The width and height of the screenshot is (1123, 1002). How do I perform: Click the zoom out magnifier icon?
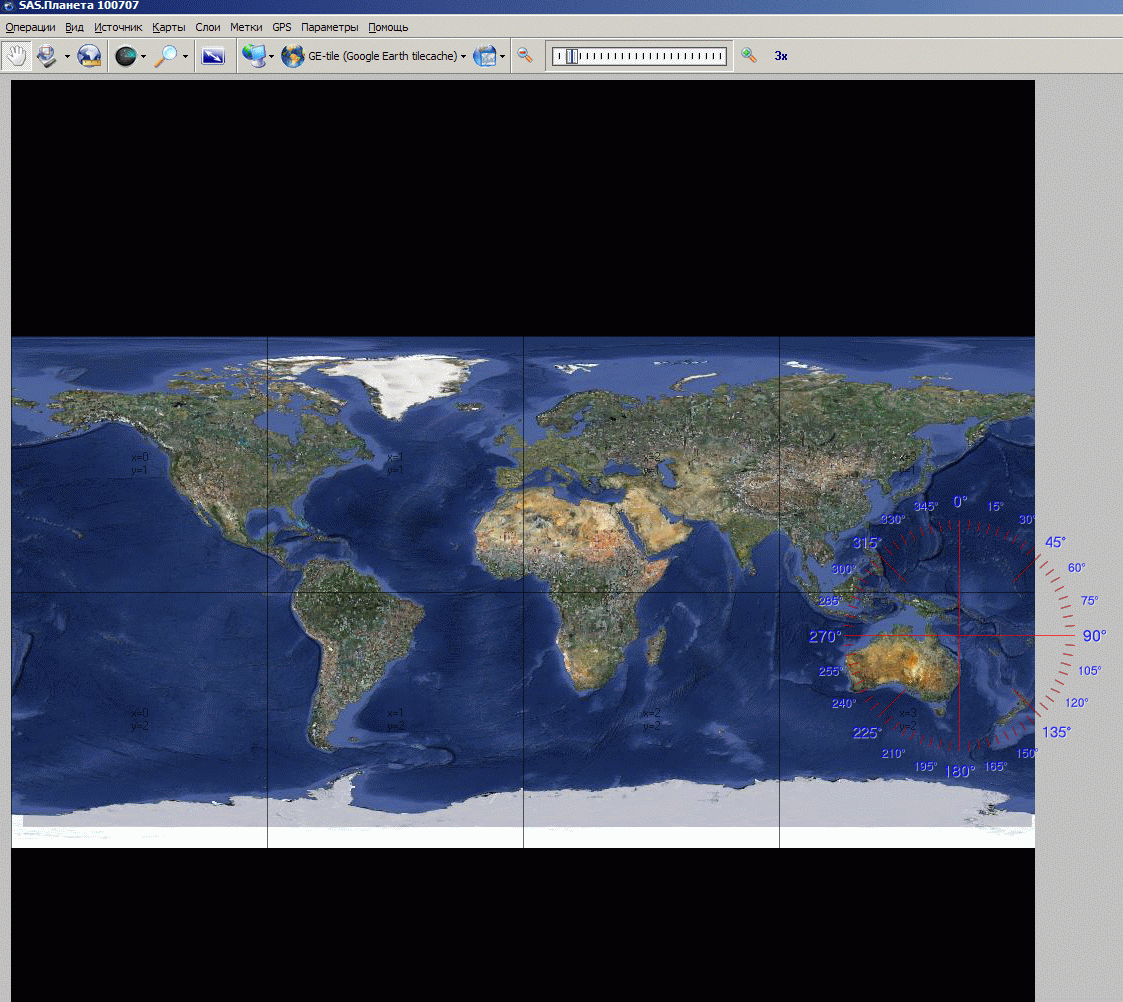coord(524,56)
